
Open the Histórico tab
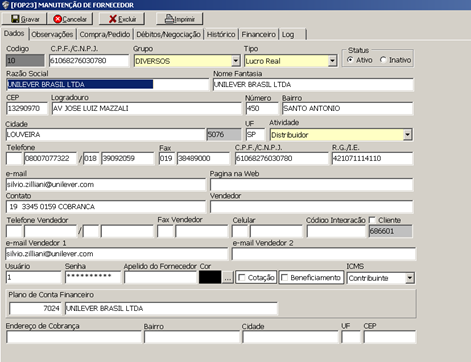coord(221,34)
